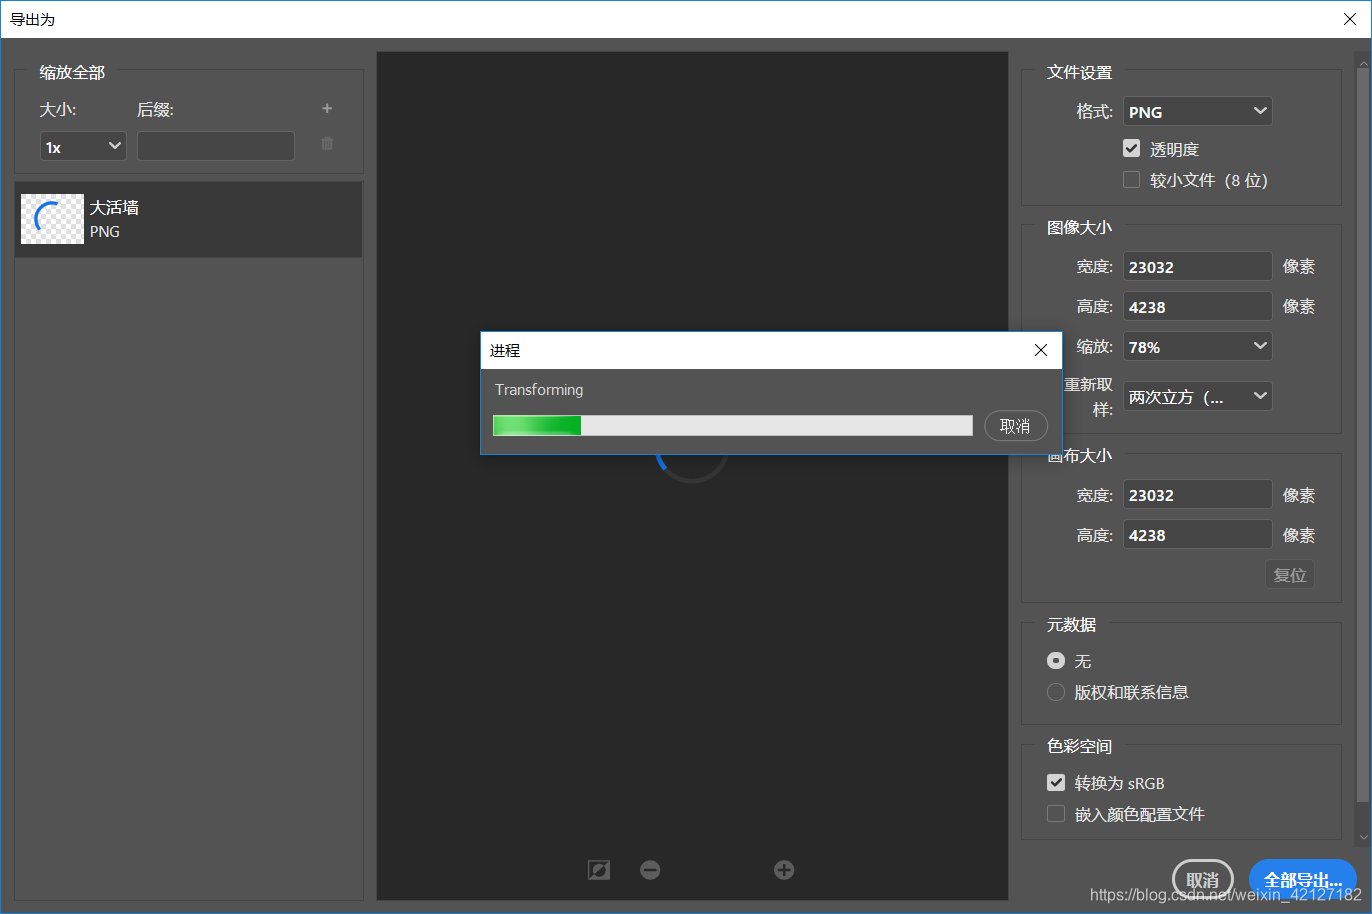Open 两次立方 resample dropdown

point(1198,396)
